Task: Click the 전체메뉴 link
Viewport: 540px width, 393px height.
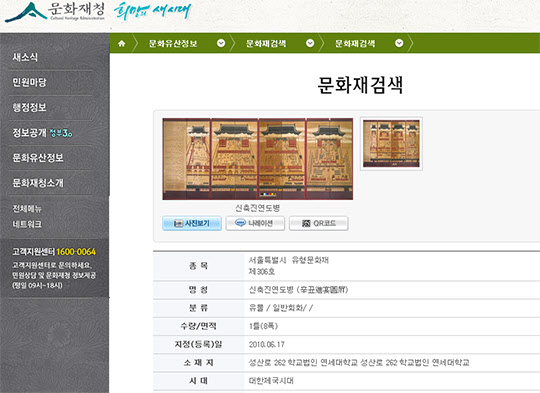Action: (x=27, y=209)
